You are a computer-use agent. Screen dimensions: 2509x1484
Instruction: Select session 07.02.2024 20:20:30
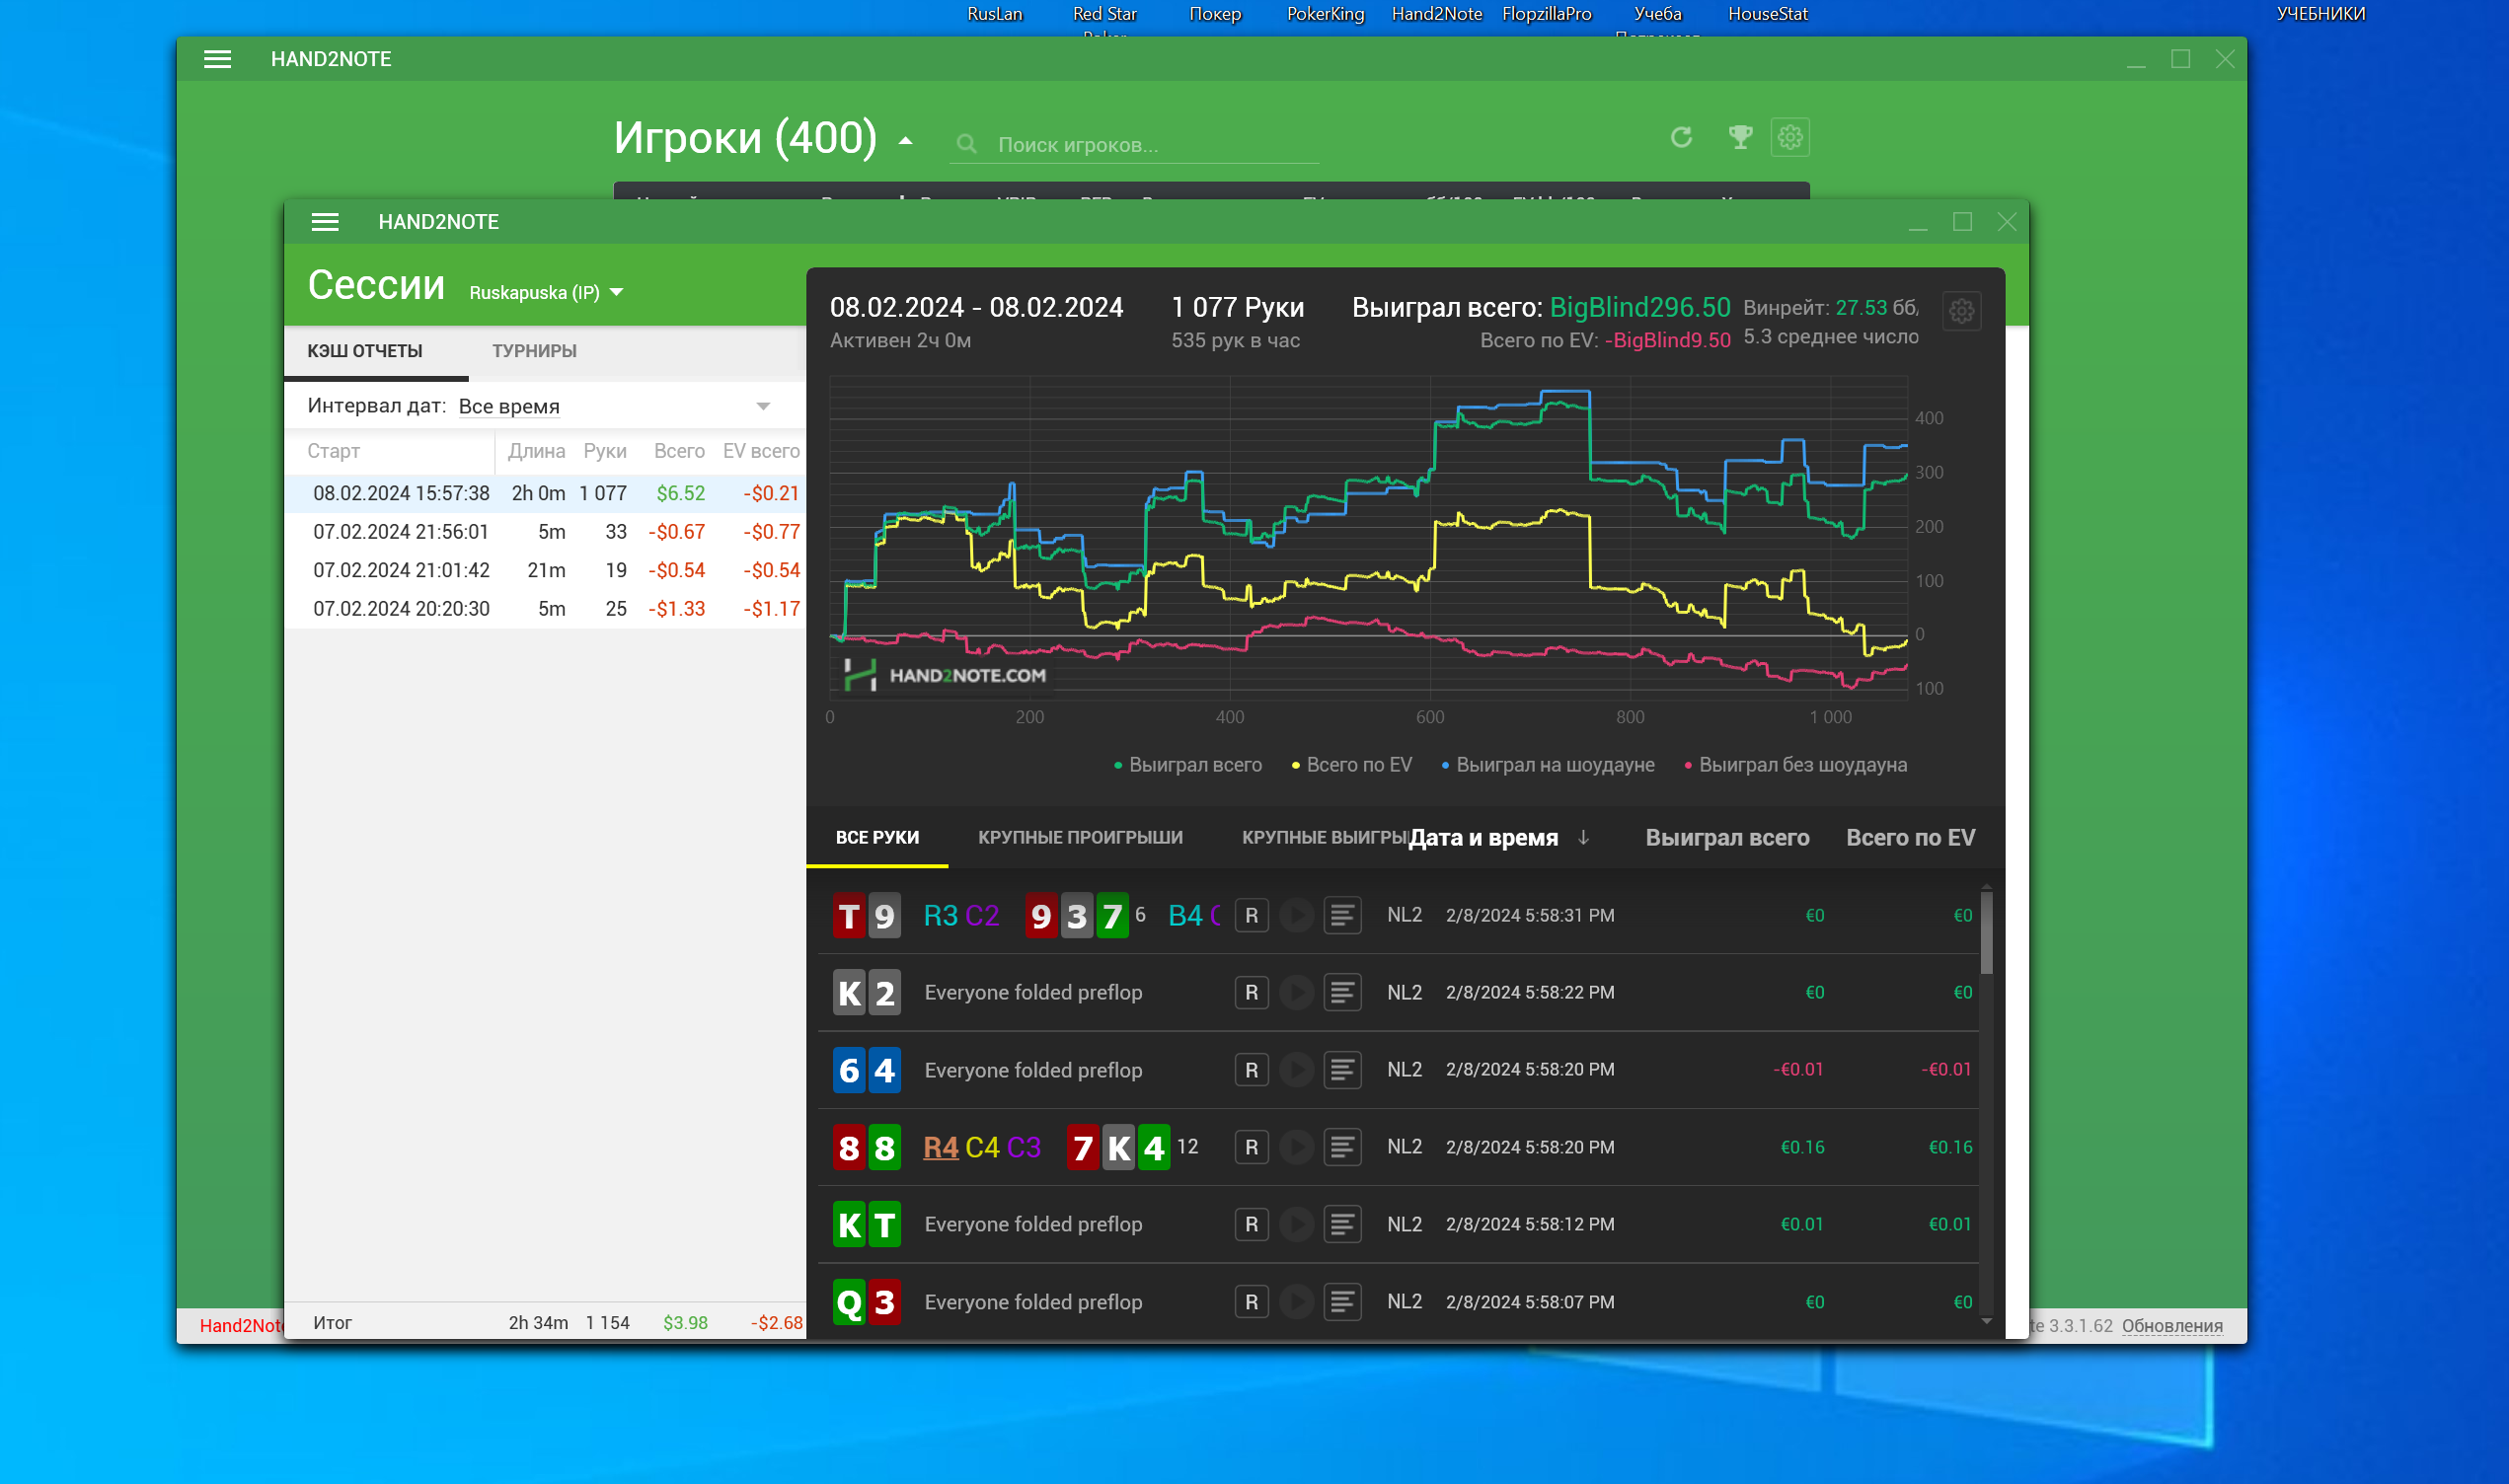(x=546, y=609)
